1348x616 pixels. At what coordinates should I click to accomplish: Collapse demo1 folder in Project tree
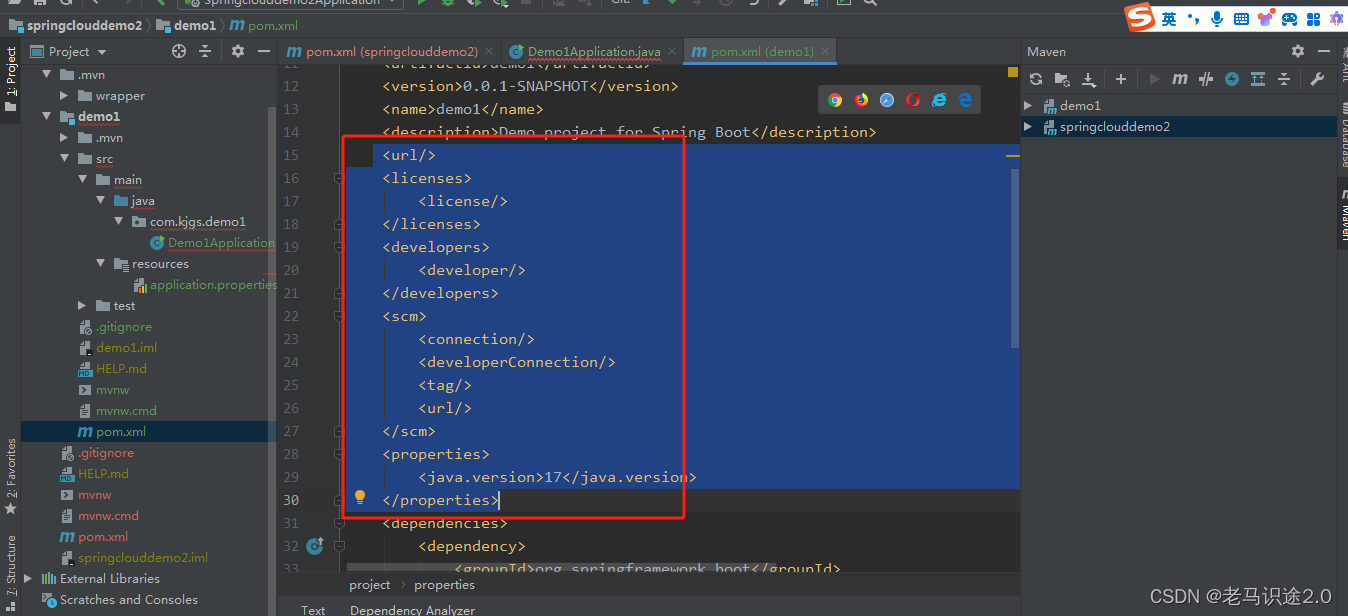click(46, 116)
